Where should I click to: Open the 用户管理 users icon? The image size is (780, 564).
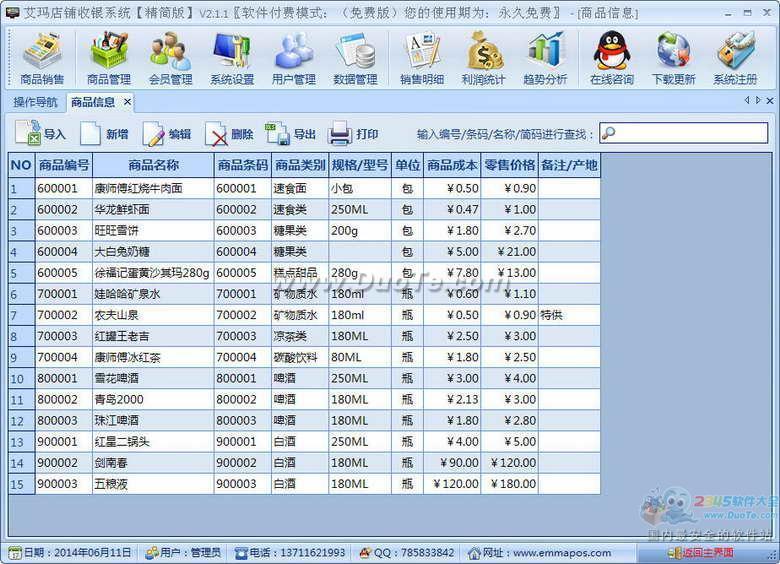[x=294, y=56]
